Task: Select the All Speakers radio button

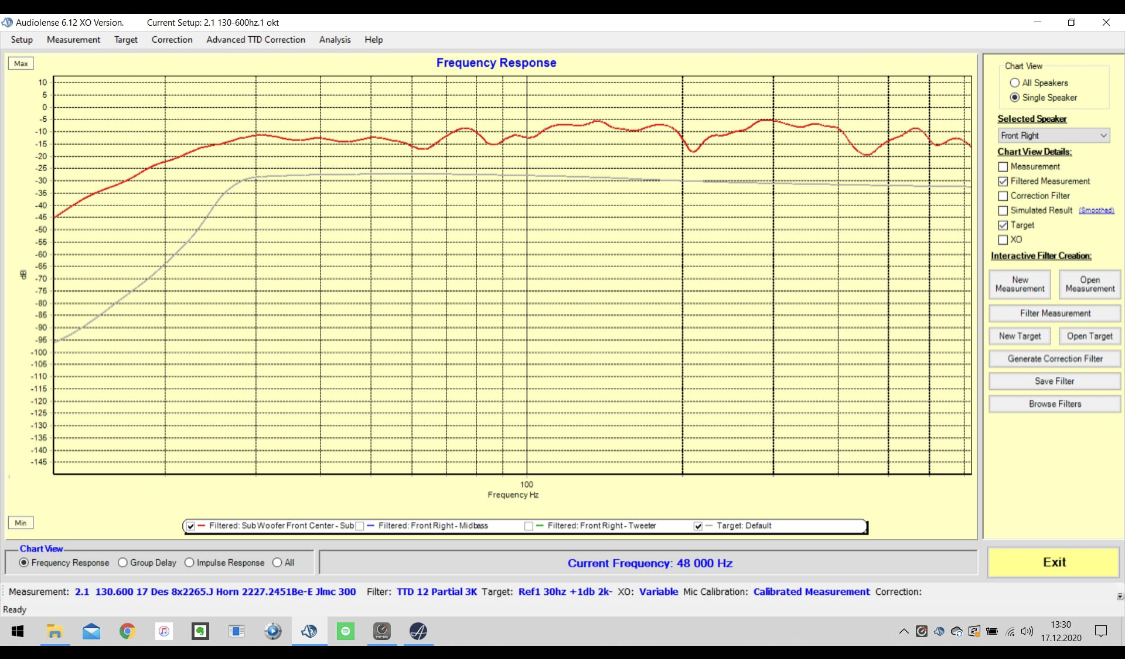Action: [1015, 83]
